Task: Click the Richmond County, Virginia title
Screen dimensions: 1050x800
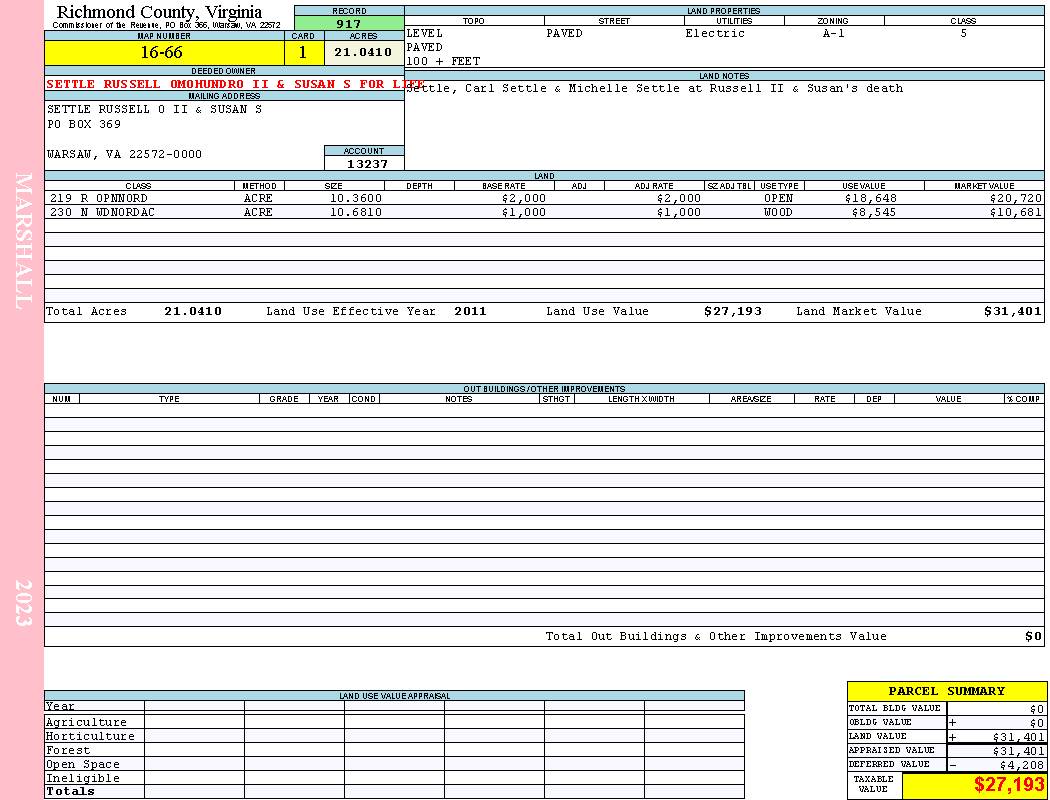Action: (x=159, y=12)
